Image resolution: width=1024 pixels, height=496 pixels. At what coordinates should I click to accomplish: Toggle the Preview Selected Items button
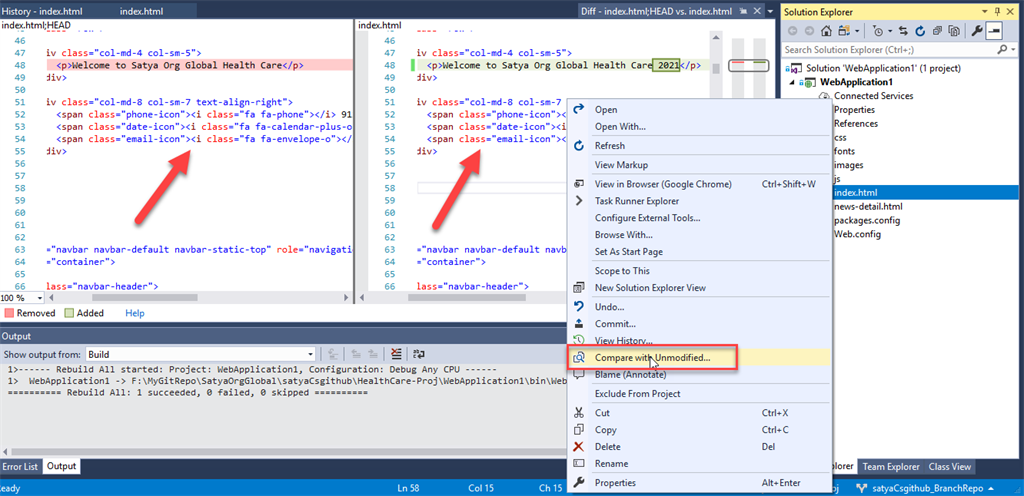click(994, 31)
